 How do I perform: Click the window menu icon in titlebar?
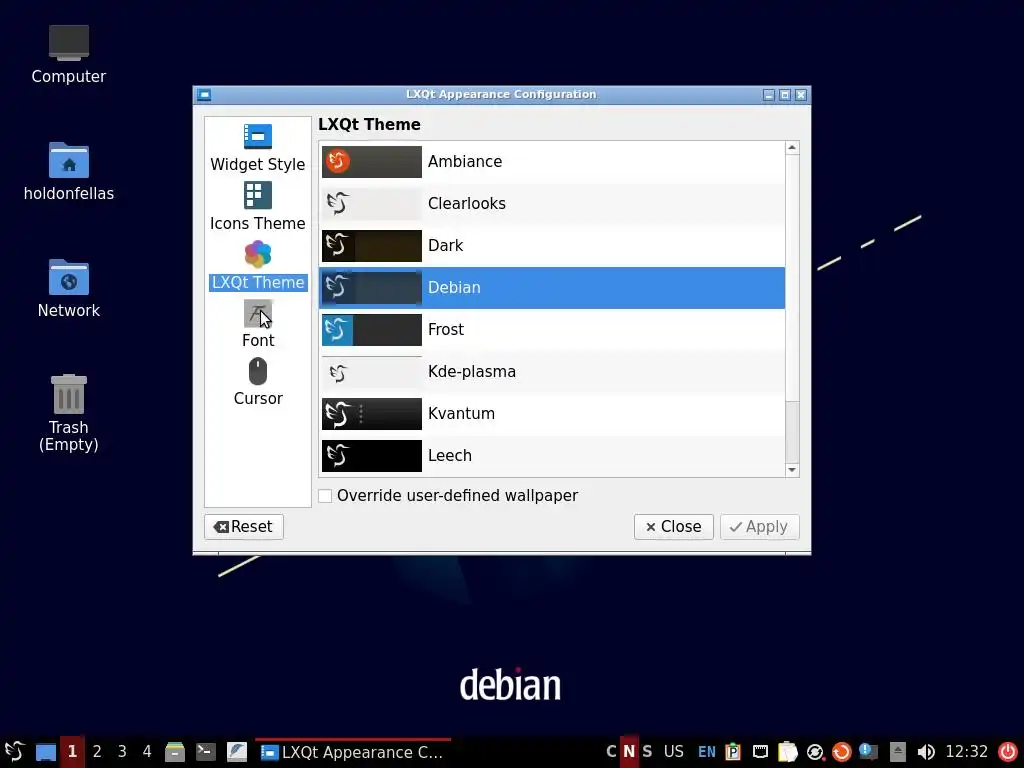click(204, 95)
